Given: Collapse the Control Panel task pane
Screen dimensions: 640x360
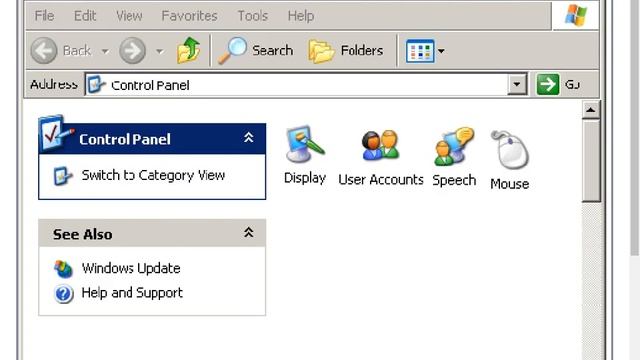Looking at the screenshot, I should coord(249,138).
